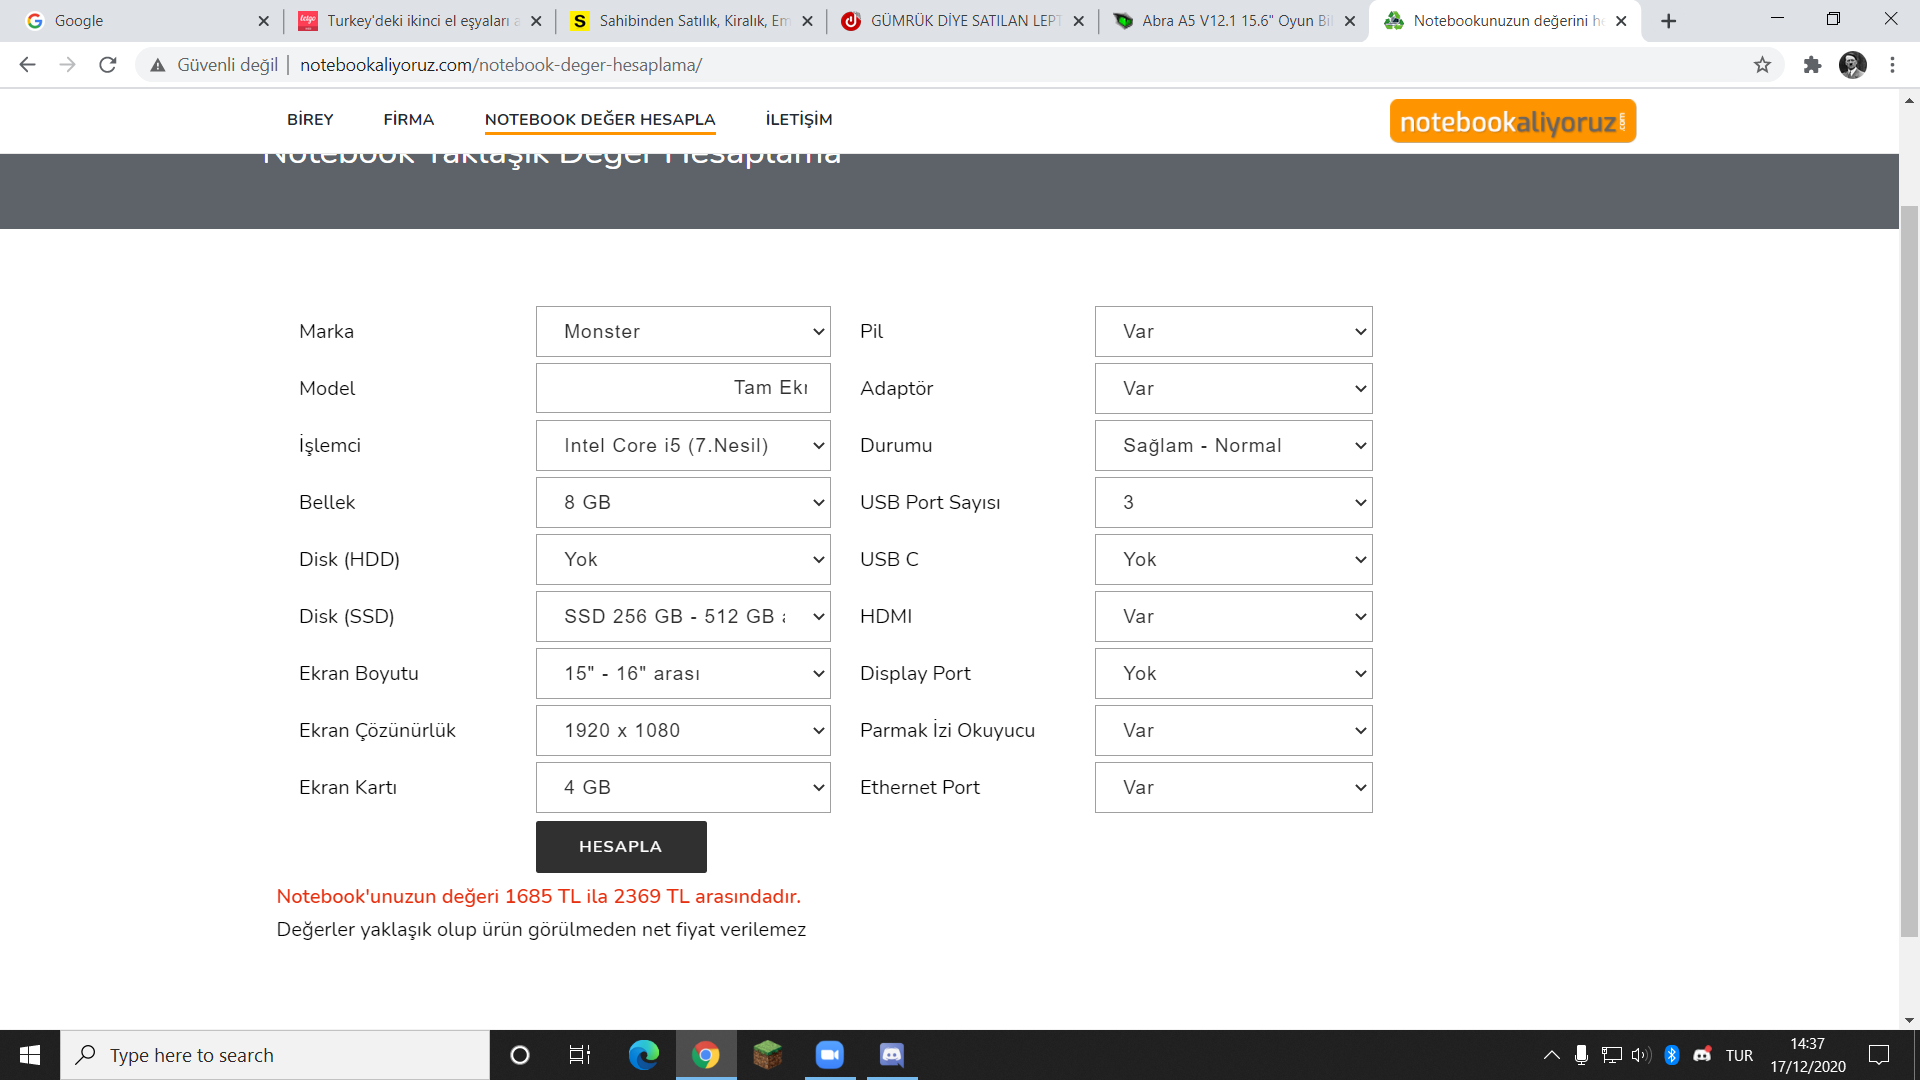This screenshot has height=1080, width=1920.
Task: Bookmark this page with star icon
Action: click(x=1762, y=65)
